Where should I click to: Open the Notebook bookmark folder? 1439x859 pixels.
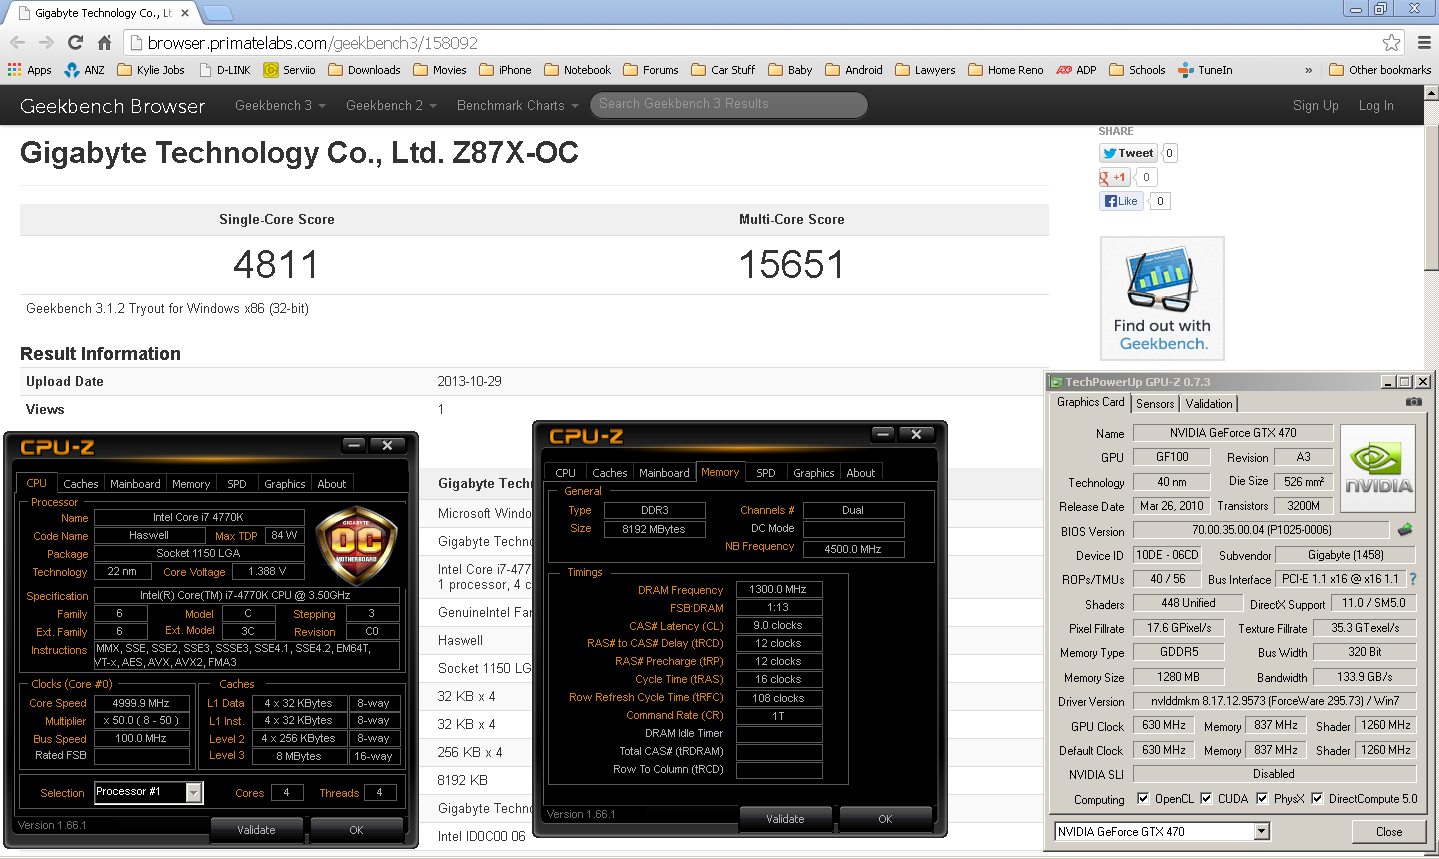(x=577, y=70)
